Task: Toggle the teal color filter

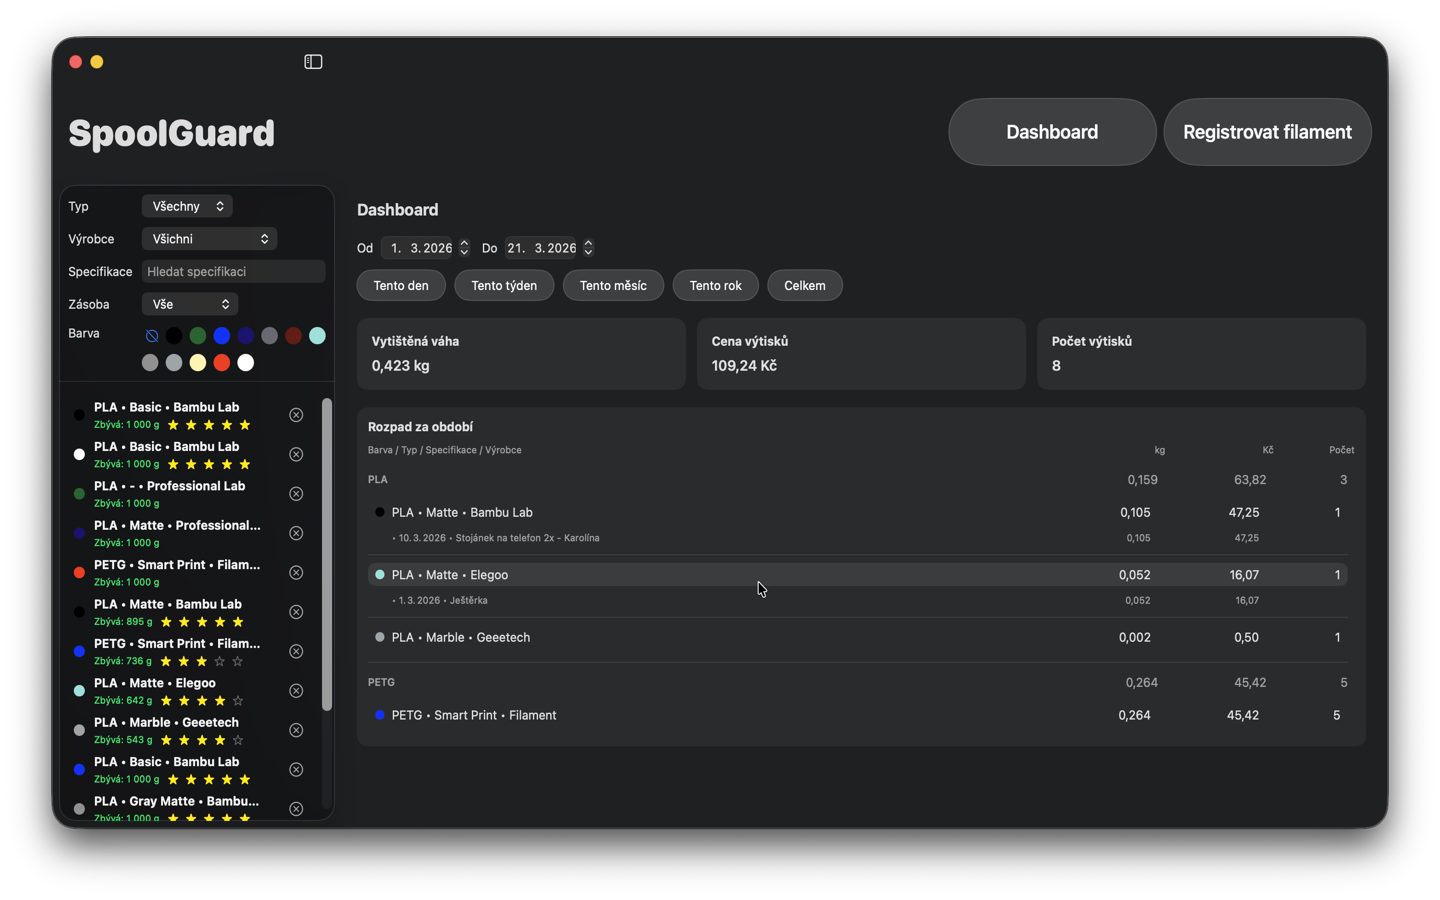Action: [x=317, y=335]
